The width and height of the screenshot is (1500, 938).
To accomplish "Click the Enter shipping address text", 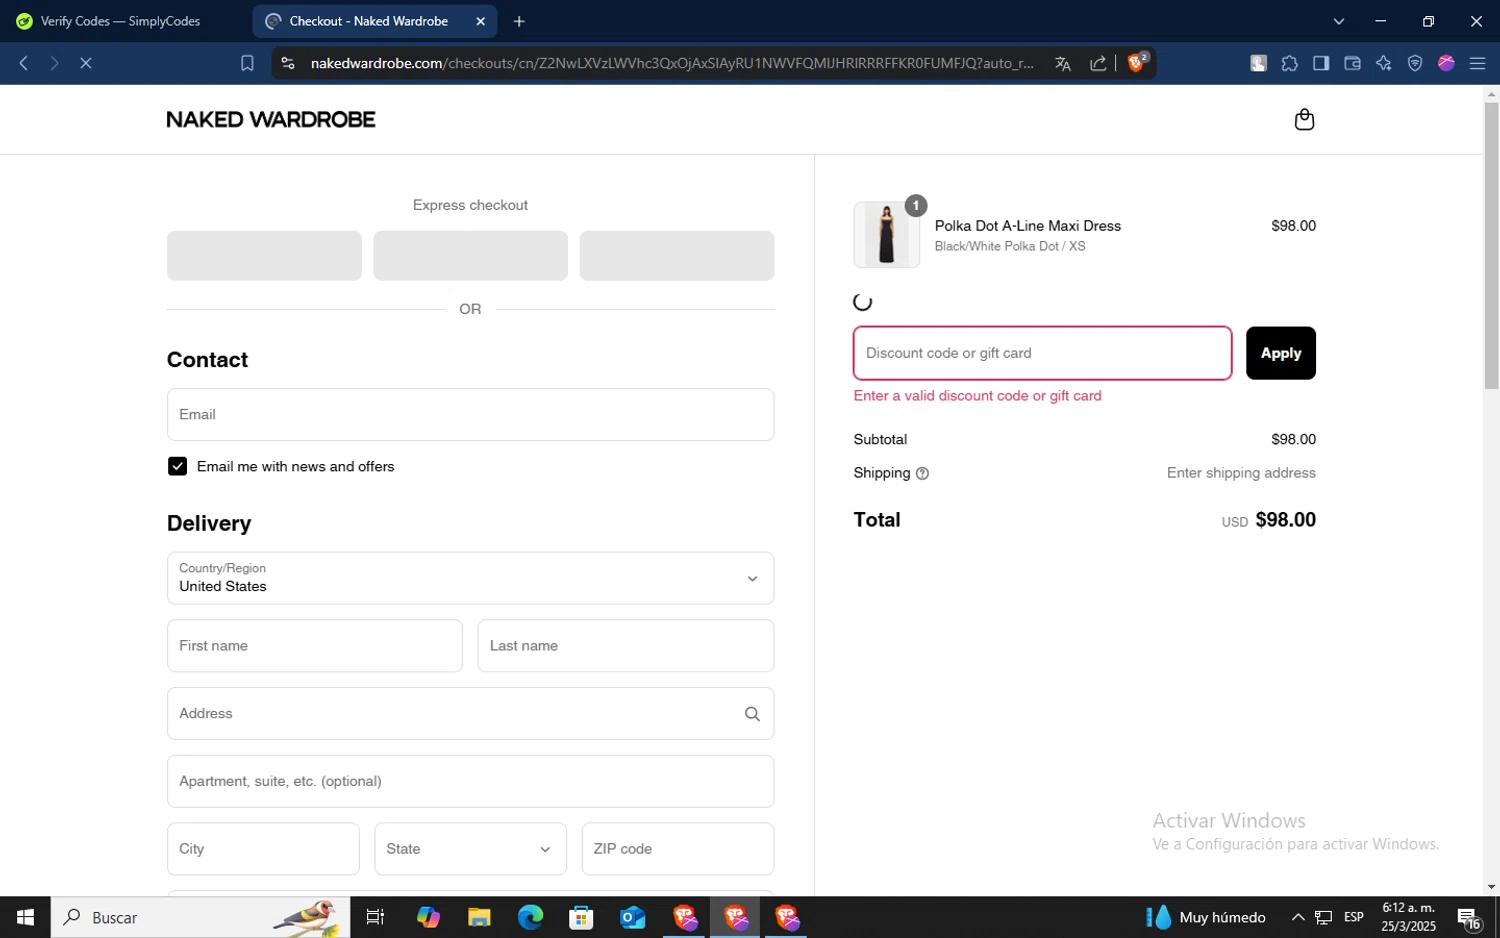I will [x=1241, y=473].
